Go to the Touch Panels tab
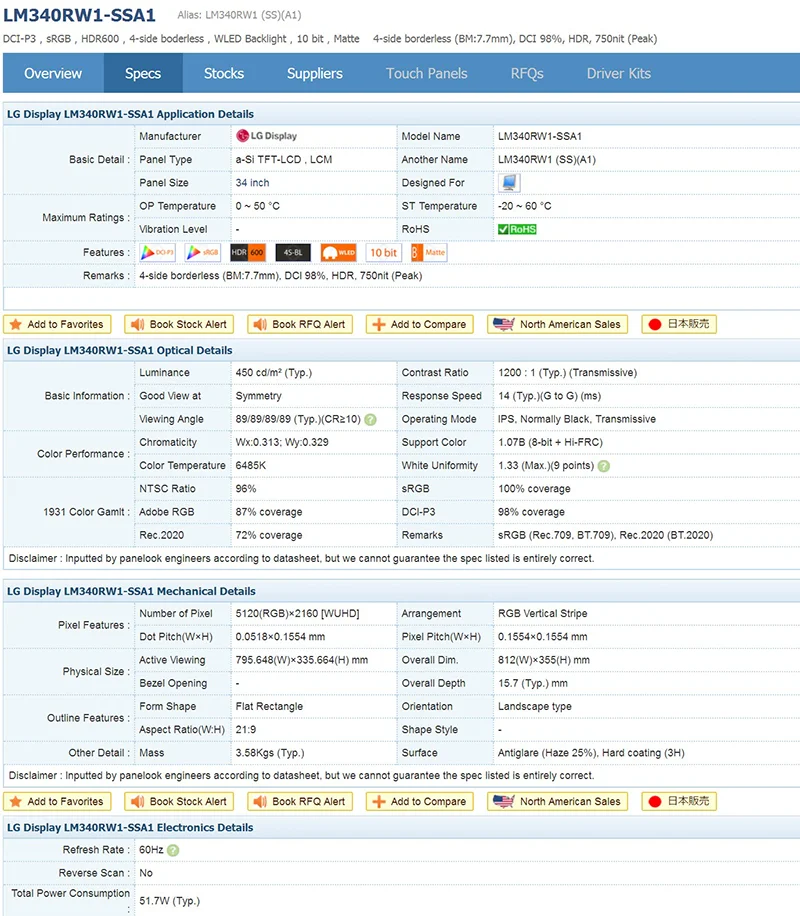The height and width of the screenshot is (916, 800). point(427,74)
